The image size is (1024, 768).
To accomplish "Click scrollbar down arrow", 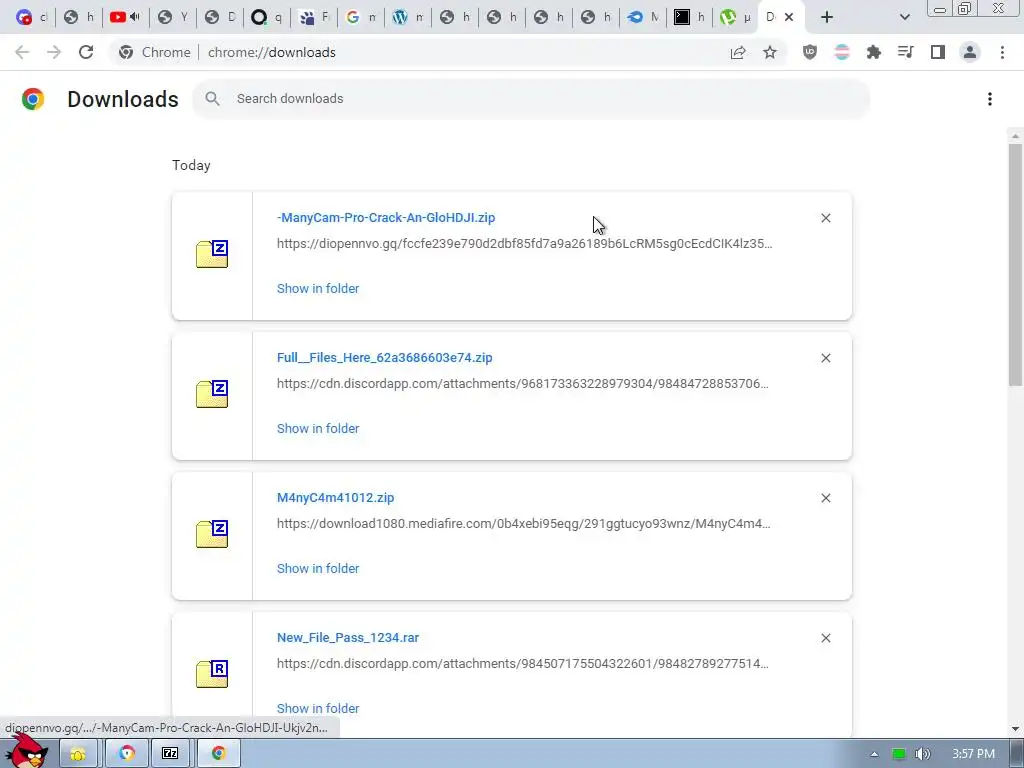I will (1015, 729).
